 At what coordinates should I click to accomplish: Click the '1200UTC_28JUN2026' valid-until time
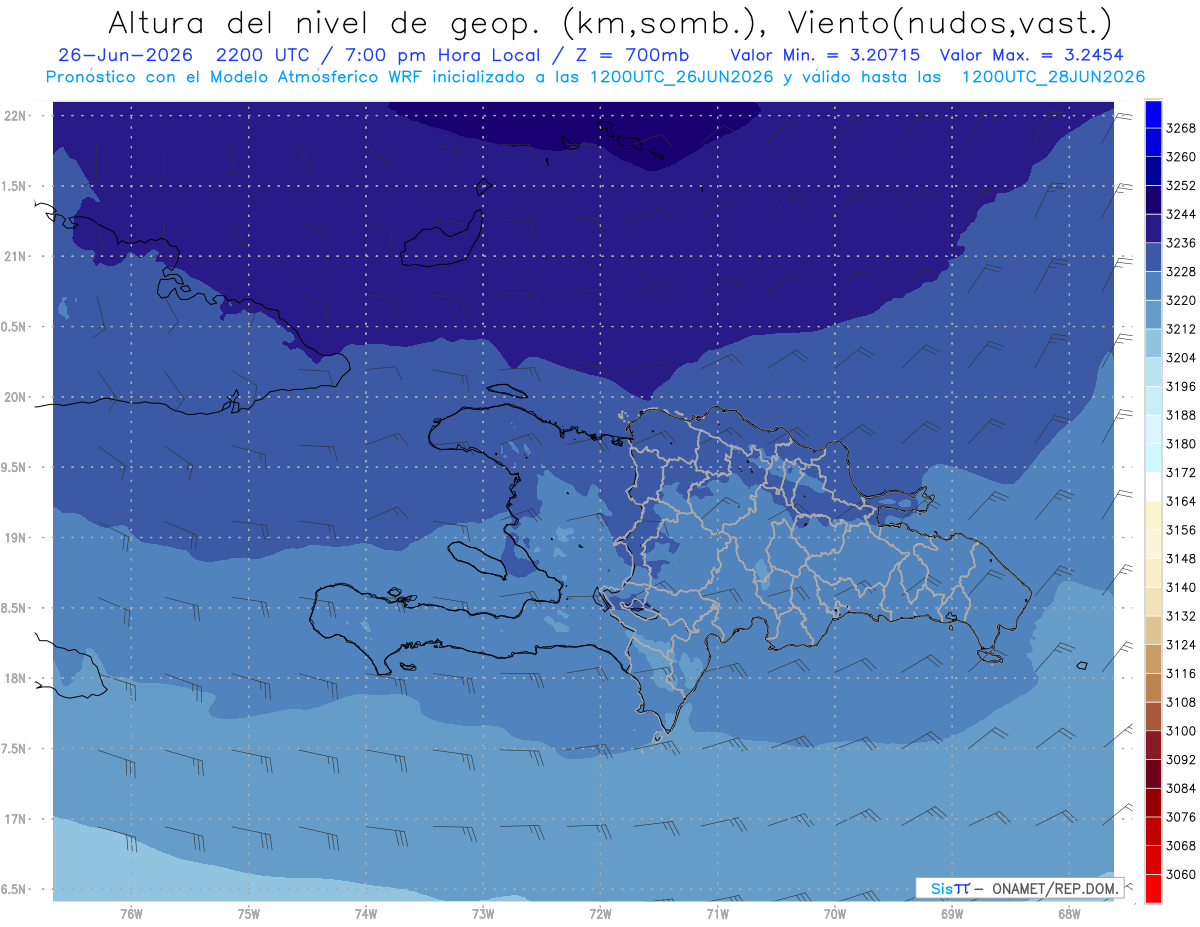[x=1053, y=77]
